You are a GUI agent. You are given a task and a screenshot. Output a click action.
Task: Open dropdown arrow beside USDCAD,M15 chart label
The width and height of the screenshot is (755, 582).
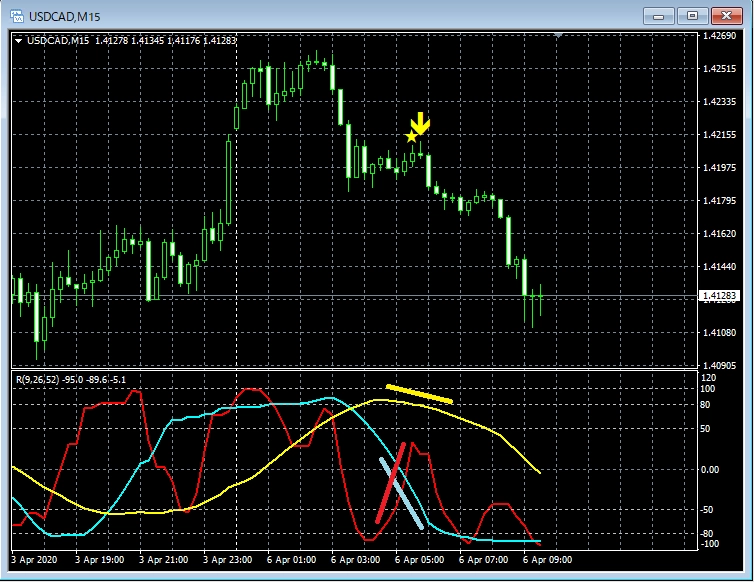pos(19,40)
